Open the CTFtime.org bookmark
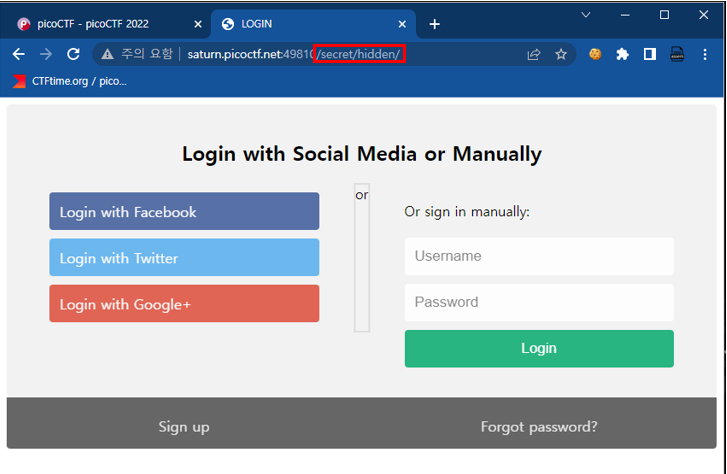Viewport: 727px width, 474px height. click(x=70, y=81)
